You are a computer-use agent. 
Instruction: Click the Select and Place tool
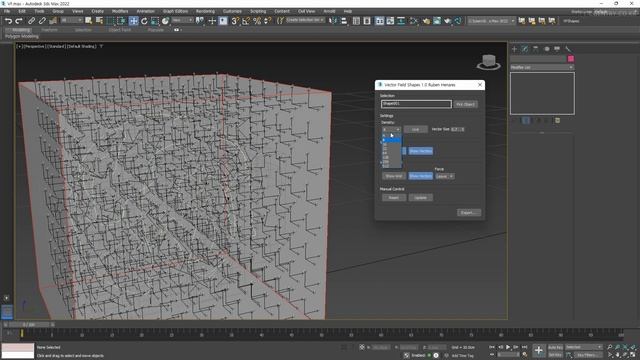tap(165, 21)
